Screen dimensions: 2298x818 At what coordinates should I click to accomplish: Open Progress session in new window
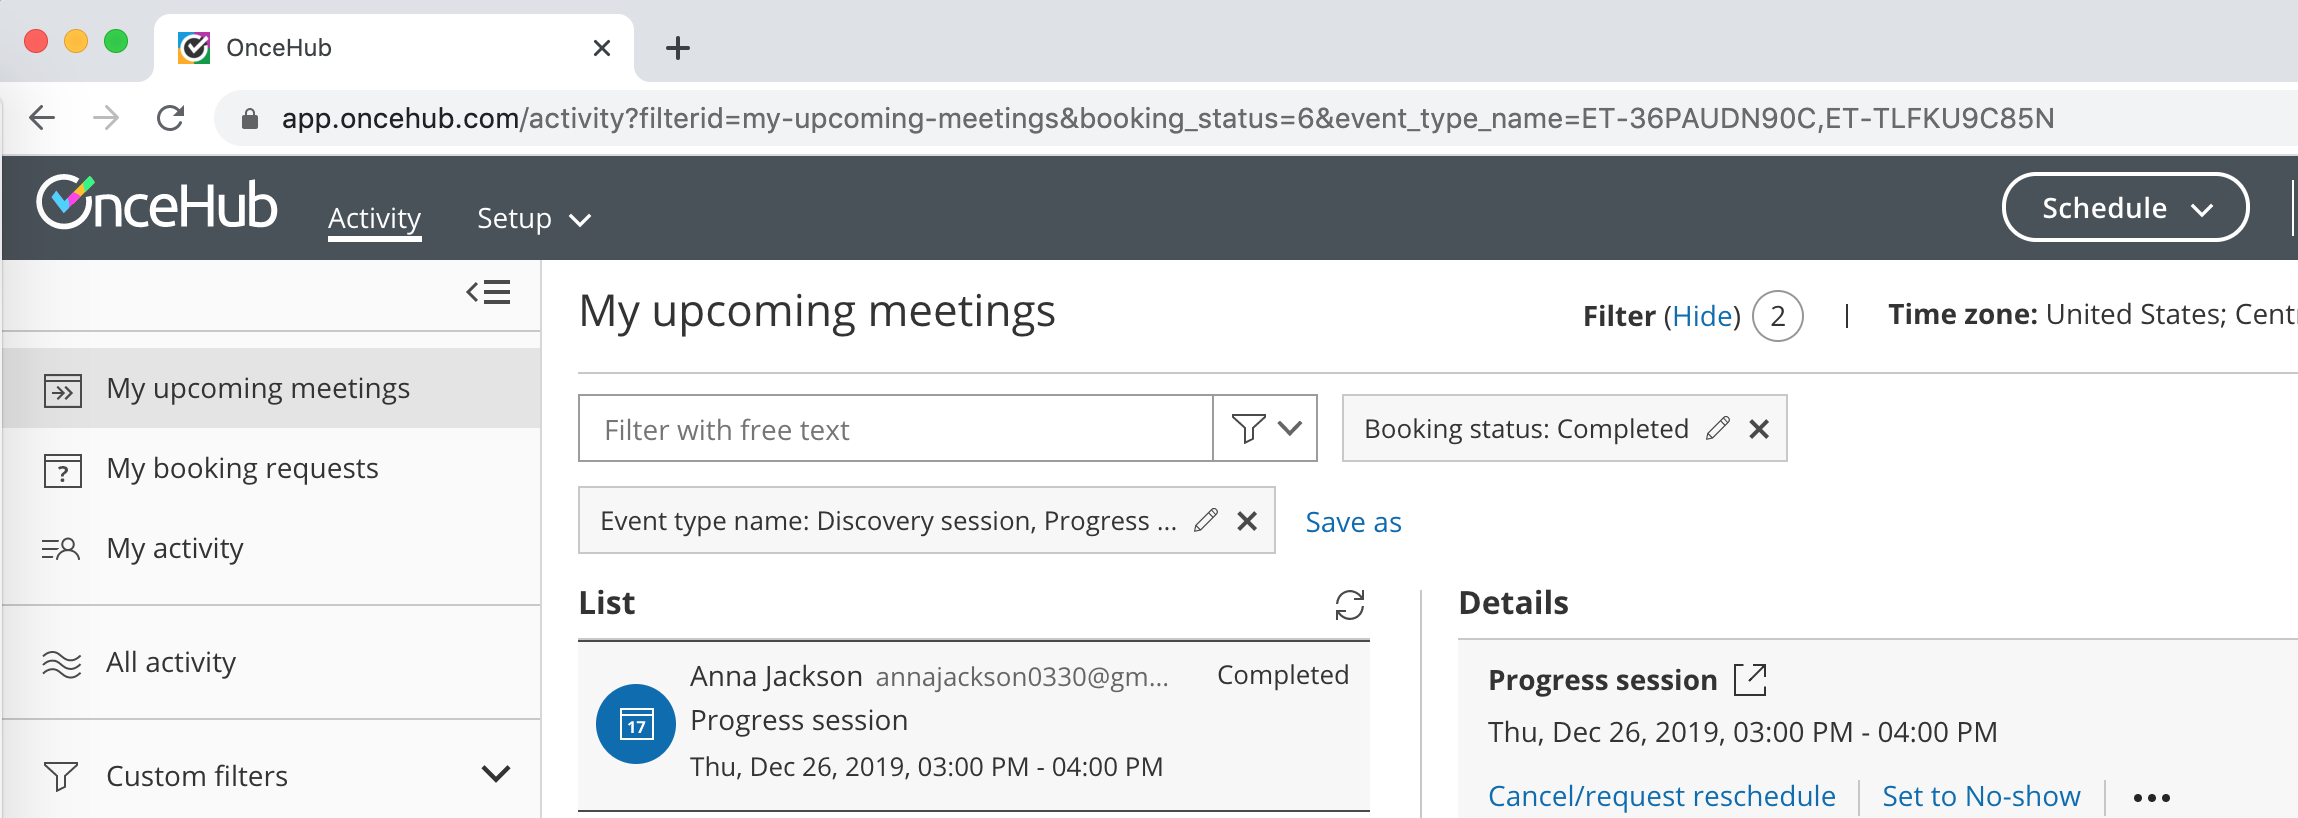click(x=1750, y=680)
